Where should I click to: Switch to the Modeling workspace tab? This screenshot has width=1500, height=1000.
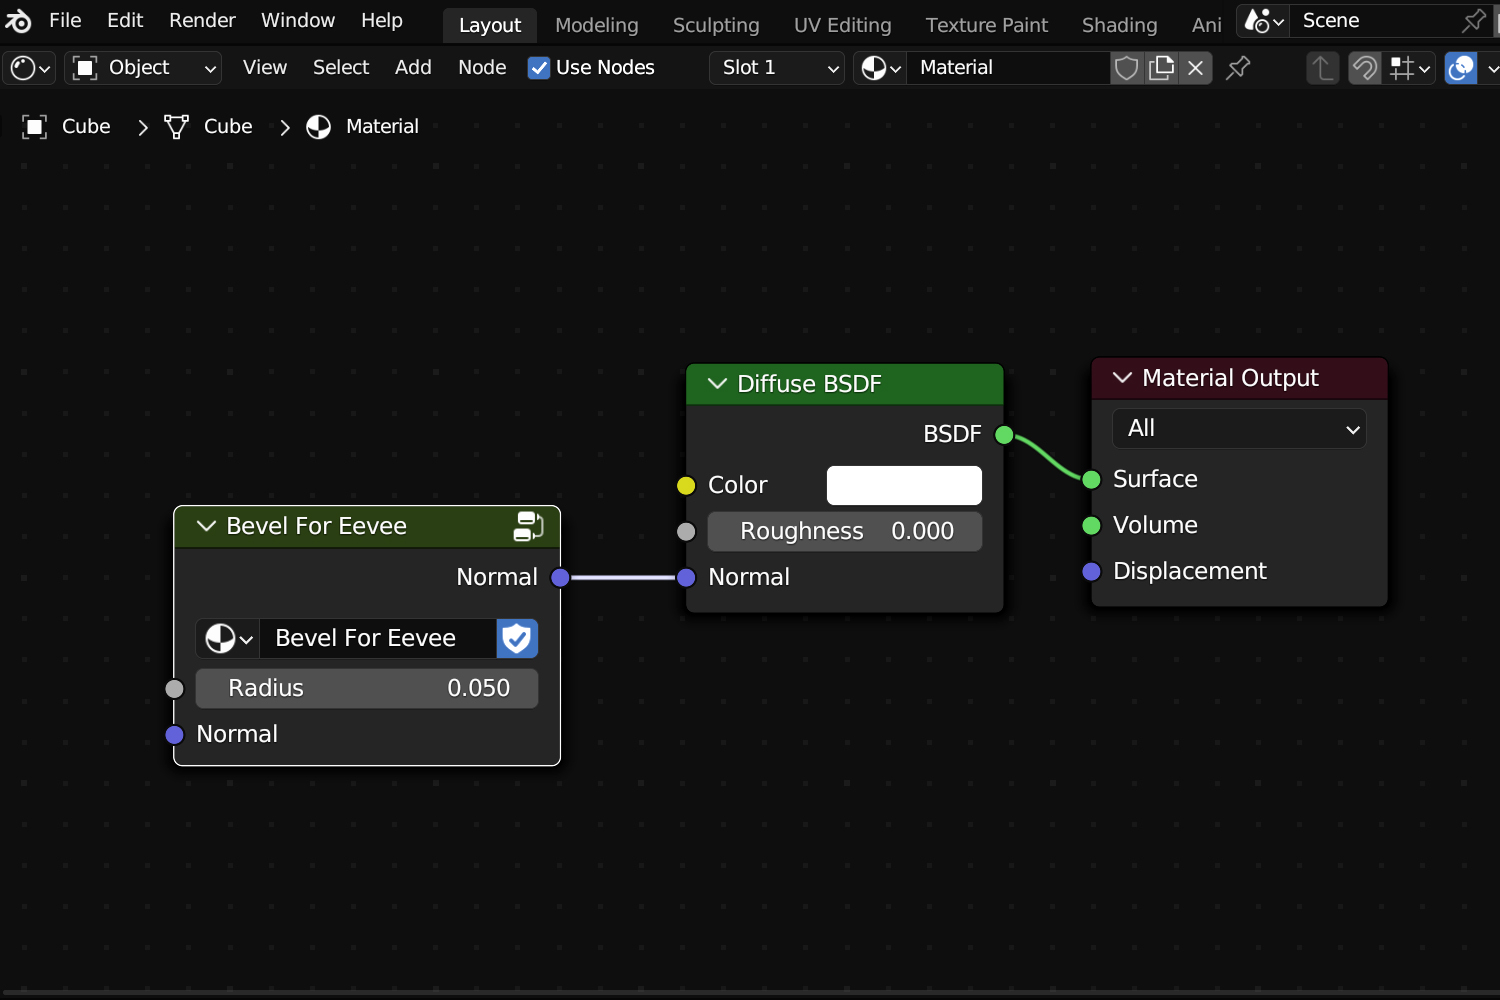[x=596, y=25]
